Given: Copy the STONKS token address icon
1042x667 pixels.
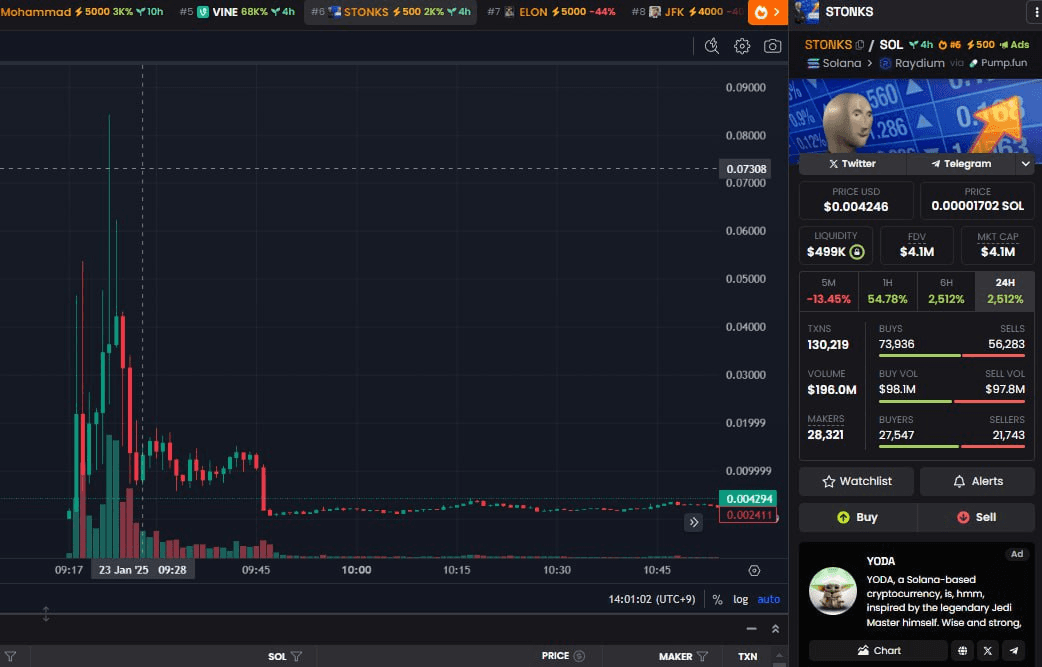Looking at the screenshot, I should pyautogui.click(x=860, y=45).
